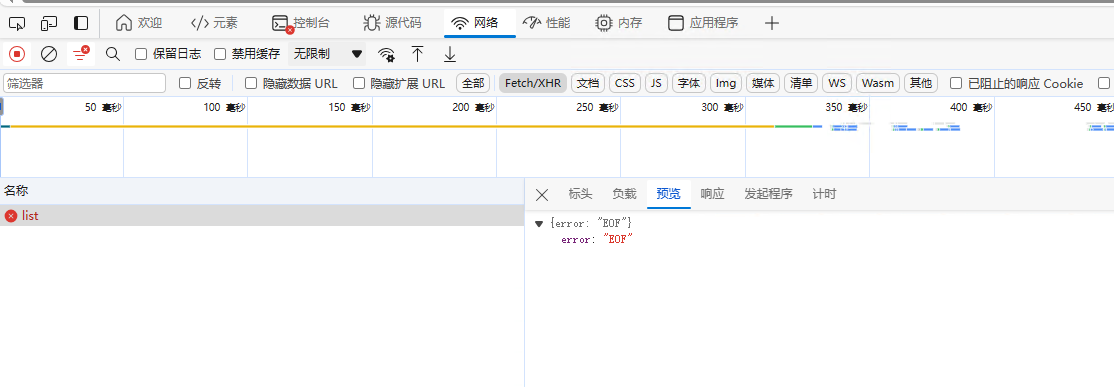Click the inspect element picker icon
This screenshot has width=1114, height=387.
point(17,23)
